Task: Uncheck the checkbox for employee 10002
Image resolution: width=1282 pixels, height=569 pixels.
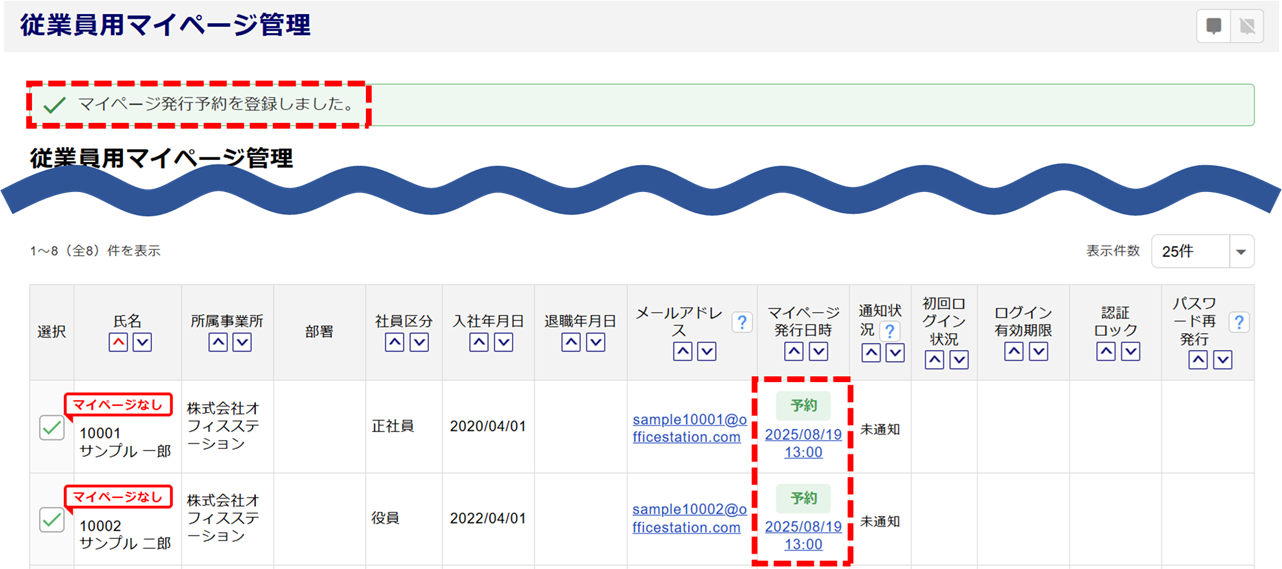Action: pos(52,520)
